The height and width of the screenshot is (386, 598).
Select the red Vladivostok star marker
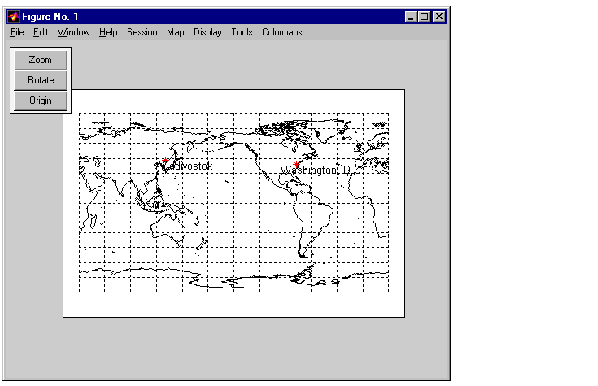pos(165,160)
